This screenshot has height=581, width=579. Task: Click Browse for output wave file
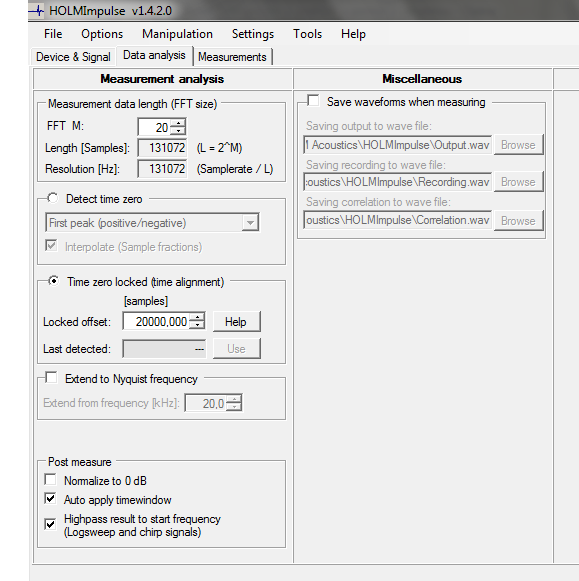(518, 145)
